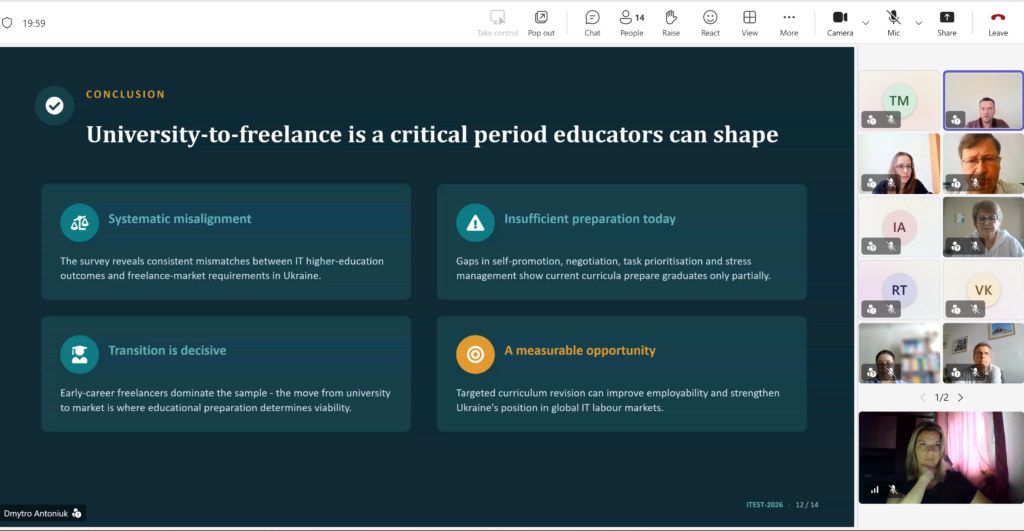Select IA participant tile
This screenshot has width=1024, height=531.
coord(899,227)
